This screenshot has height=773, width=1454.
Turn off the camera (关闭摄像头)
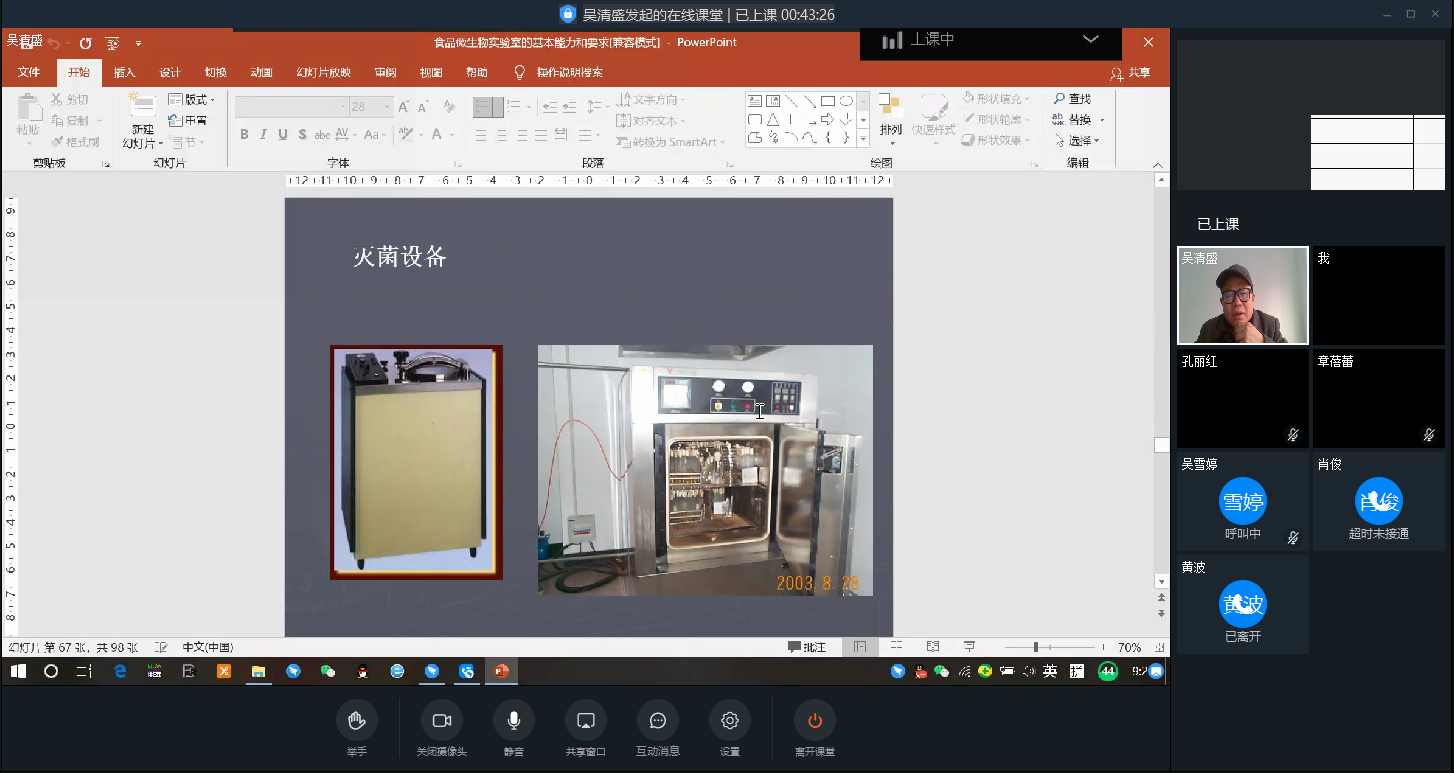[441, 721]
